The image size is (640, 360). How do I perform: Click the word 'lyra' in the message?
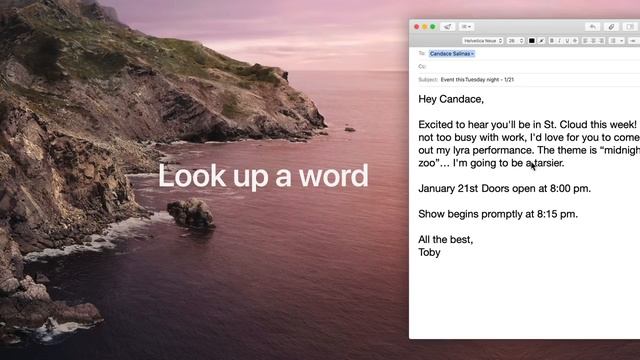click(x=462, y=150)
